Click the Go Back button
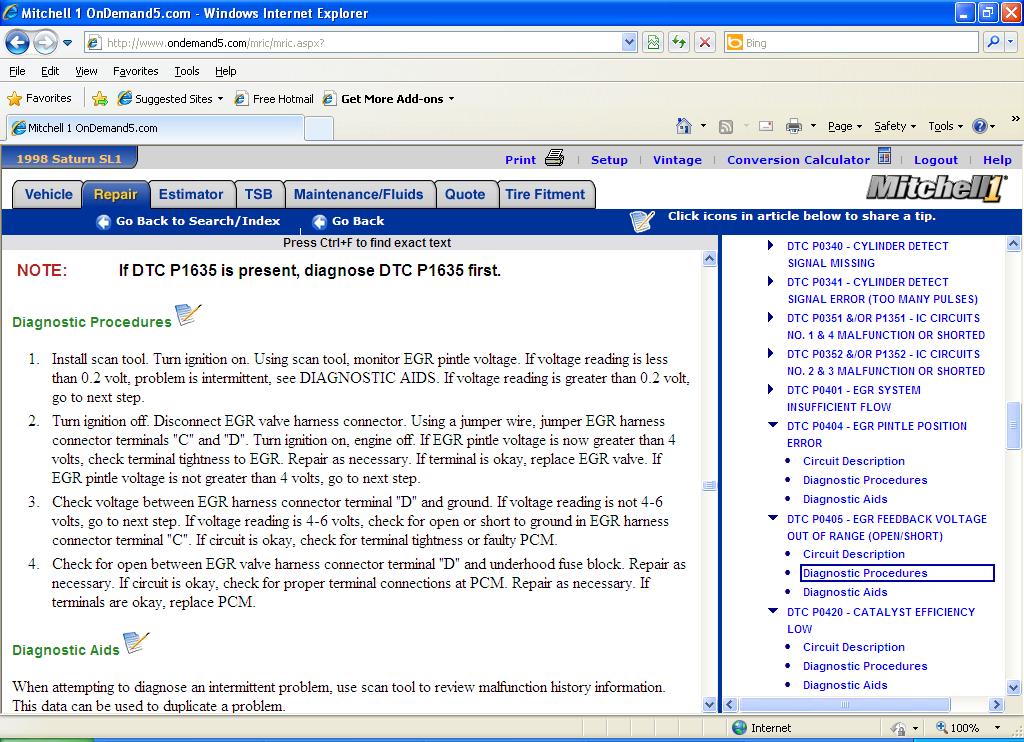The image size is (1024, 742). [348, 221]
